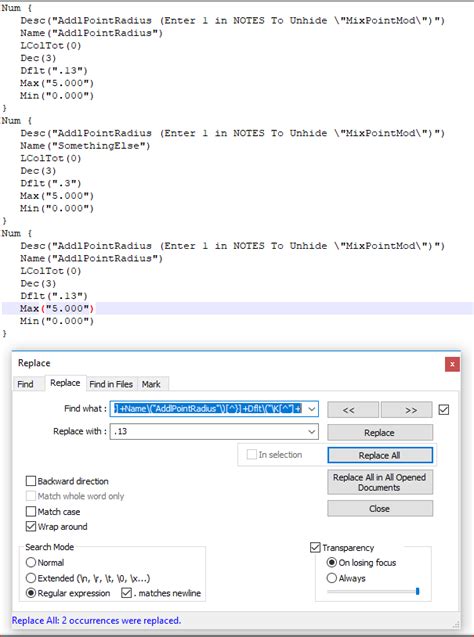Uncheck '. matches newline' option

tap(161, 593)
